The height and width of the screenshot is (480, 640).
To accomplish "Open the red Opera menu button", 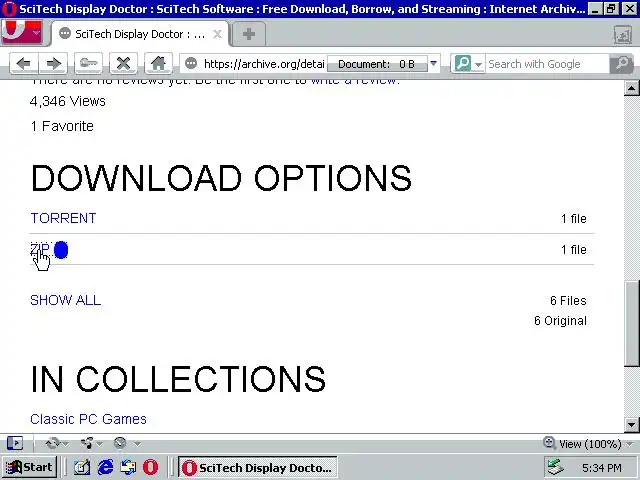I will click(x=22, y=33).
